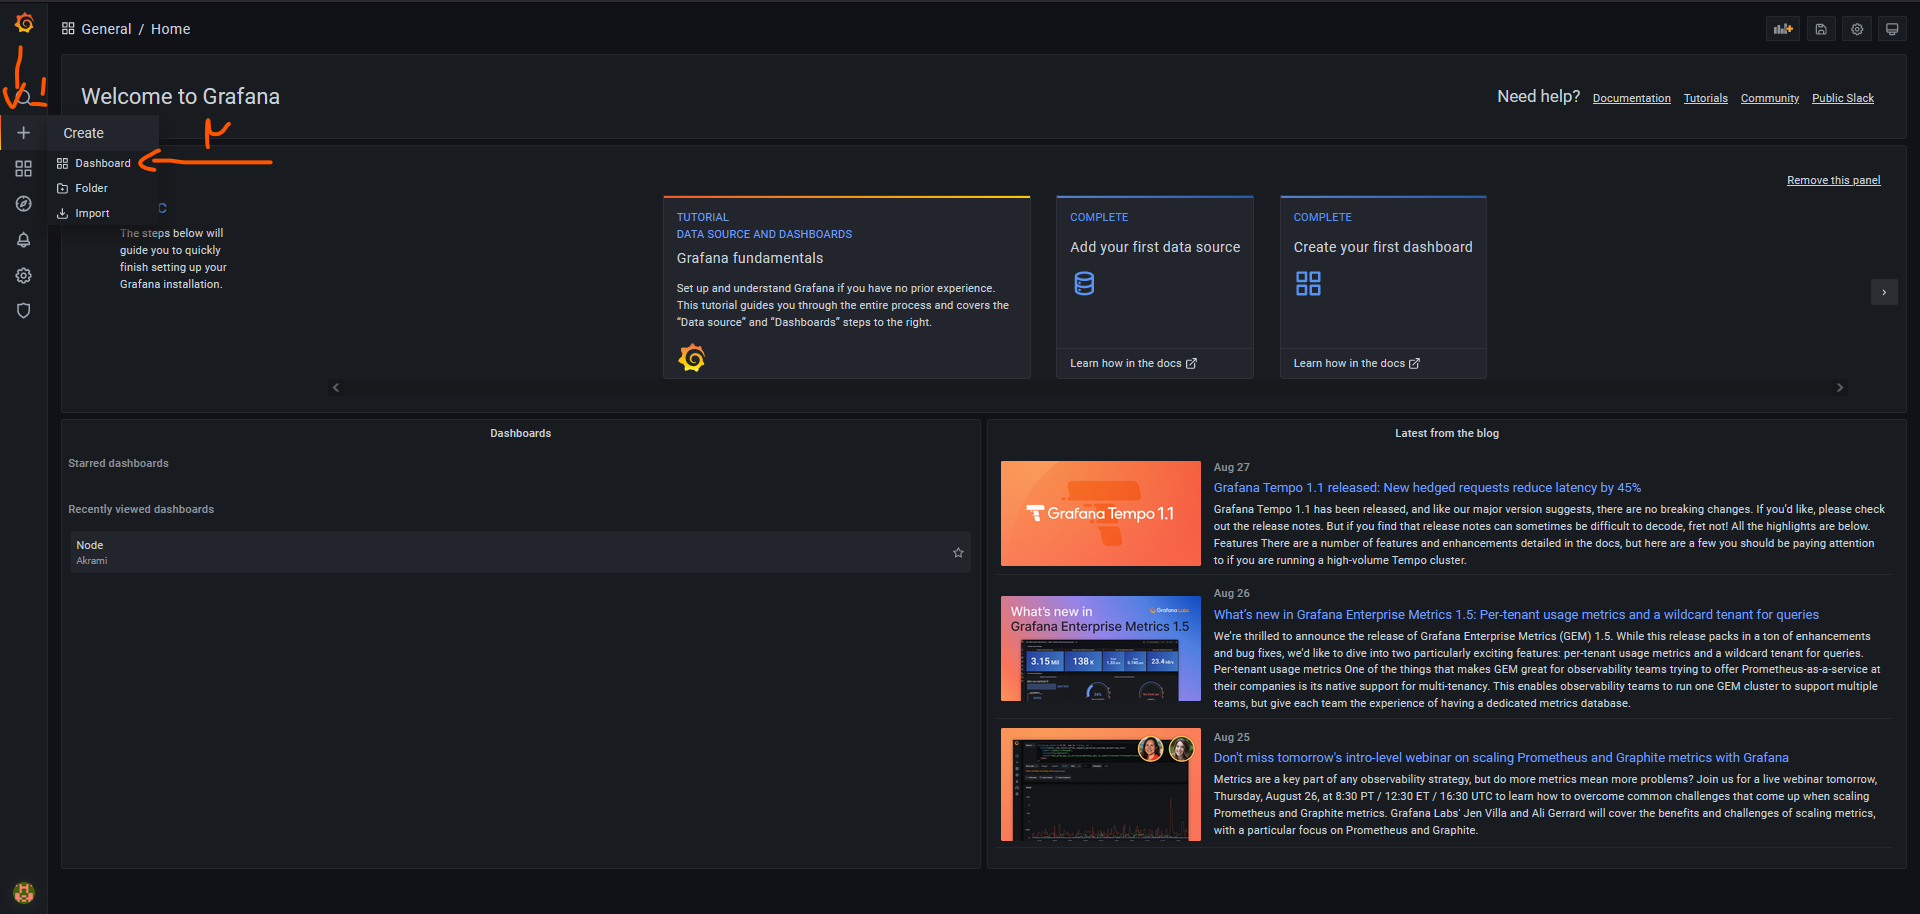Click breadcrumb dashboards icon beside General
The width and height of the screenshot is (1920, 914).
(x=68, y=29)
